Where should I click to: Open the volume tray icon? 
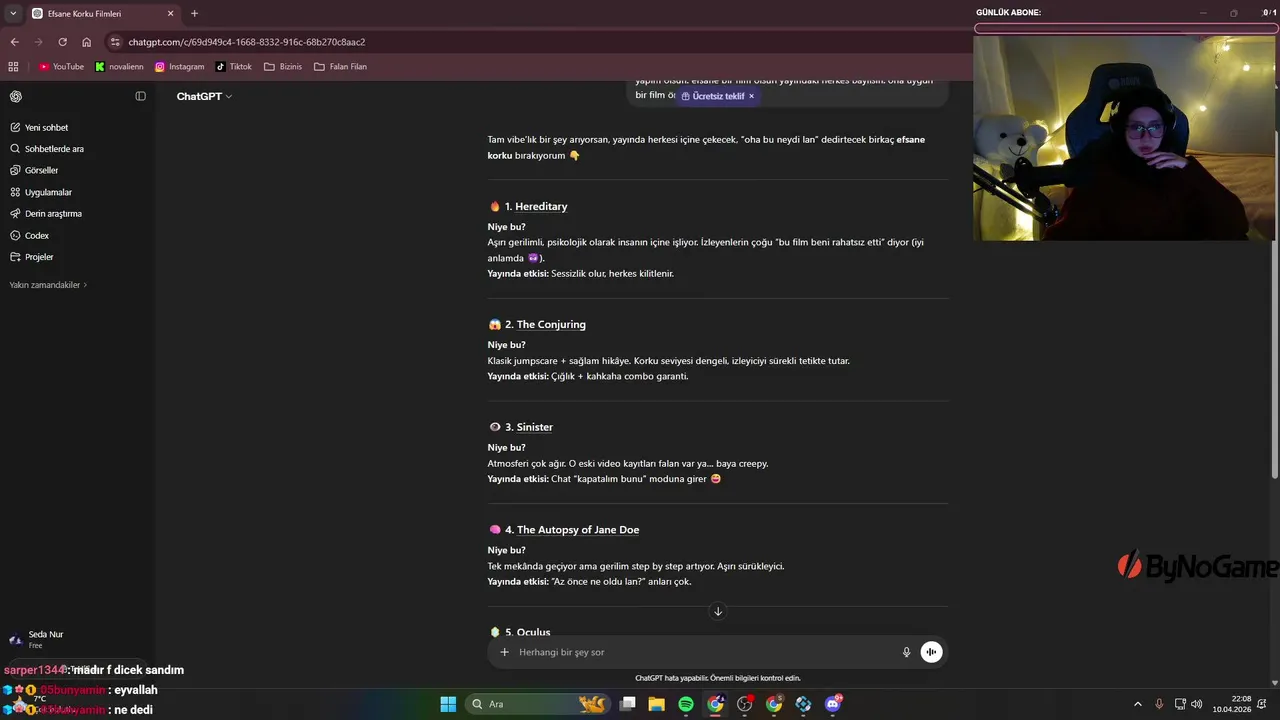[1197, 704]
